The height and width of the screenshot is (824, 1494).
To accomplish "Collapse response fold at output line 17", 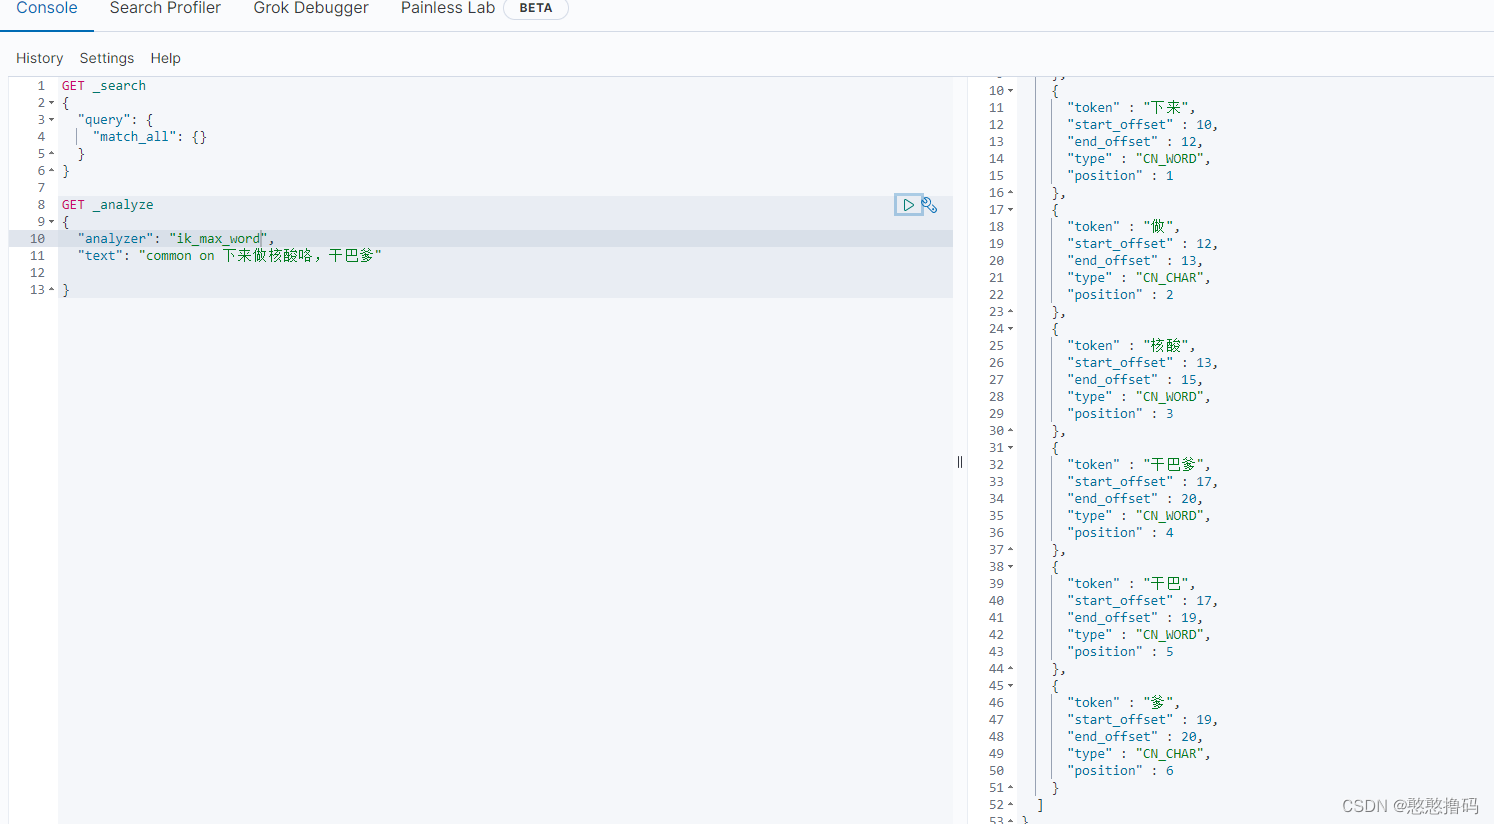I will (1010, 210).
